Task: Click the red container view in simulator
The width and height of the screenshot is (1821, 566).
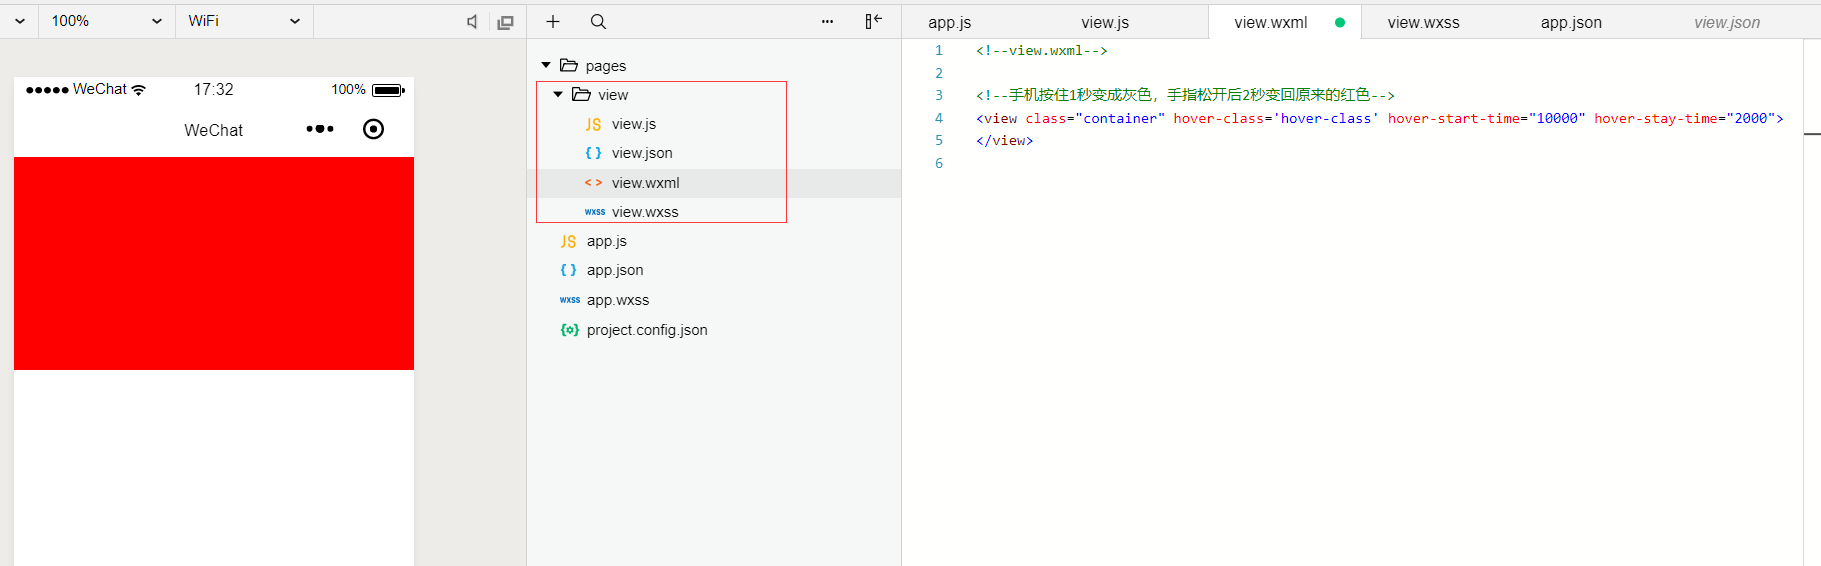Action: coord(214,263)
